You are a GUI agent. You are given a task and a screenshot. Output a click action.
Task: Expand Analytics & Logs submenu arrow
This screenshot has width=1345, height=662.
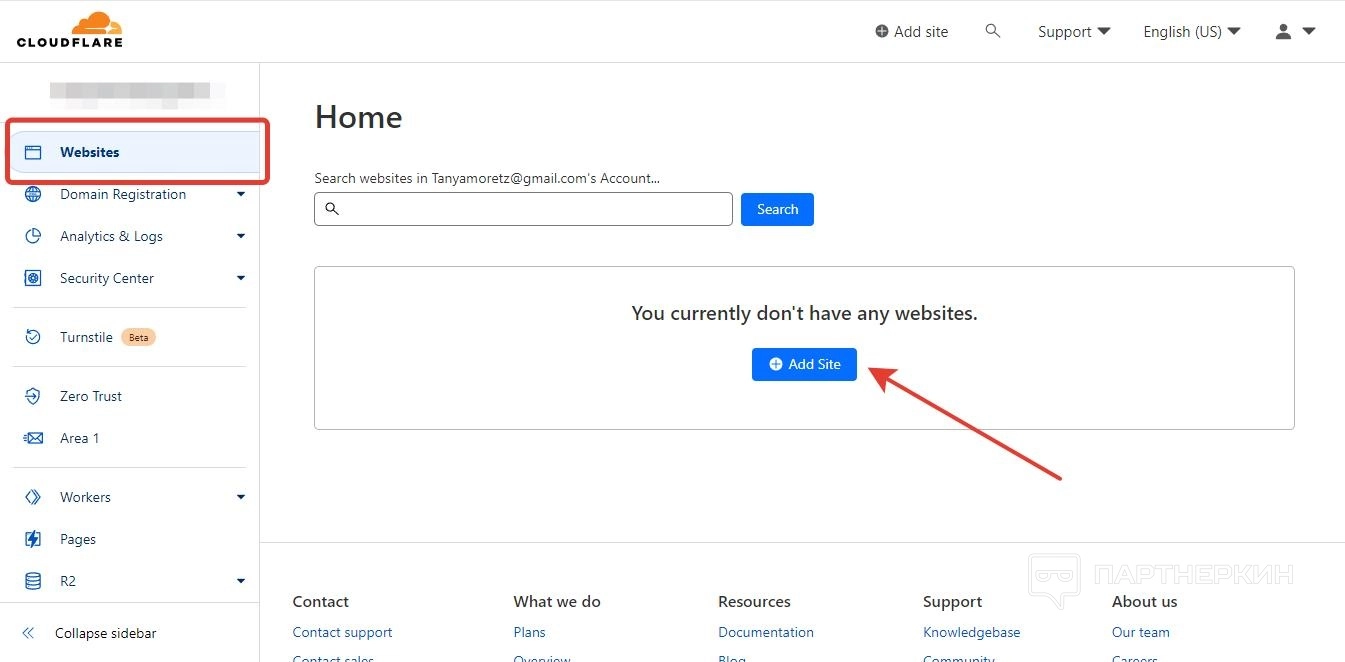240,236
